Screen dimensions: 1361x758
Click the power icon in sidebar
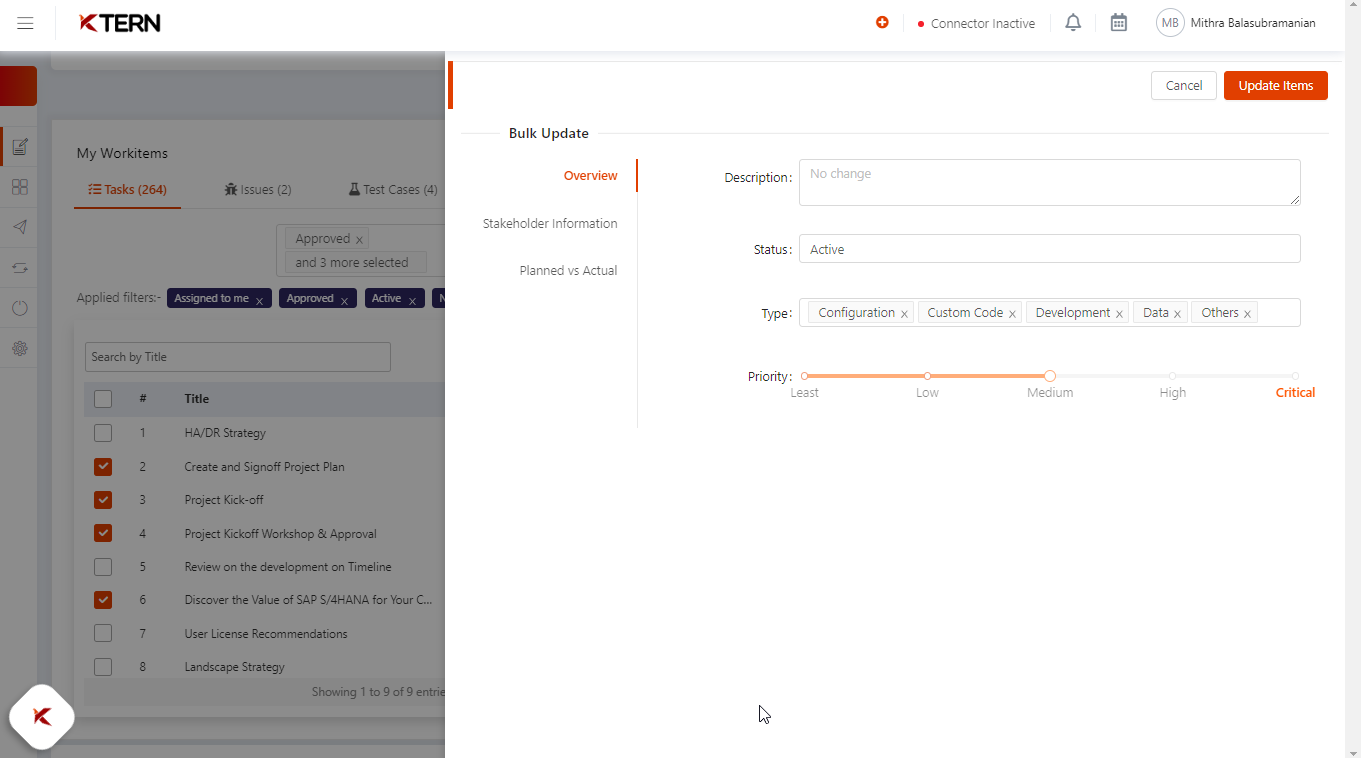[x=20, y=308]
